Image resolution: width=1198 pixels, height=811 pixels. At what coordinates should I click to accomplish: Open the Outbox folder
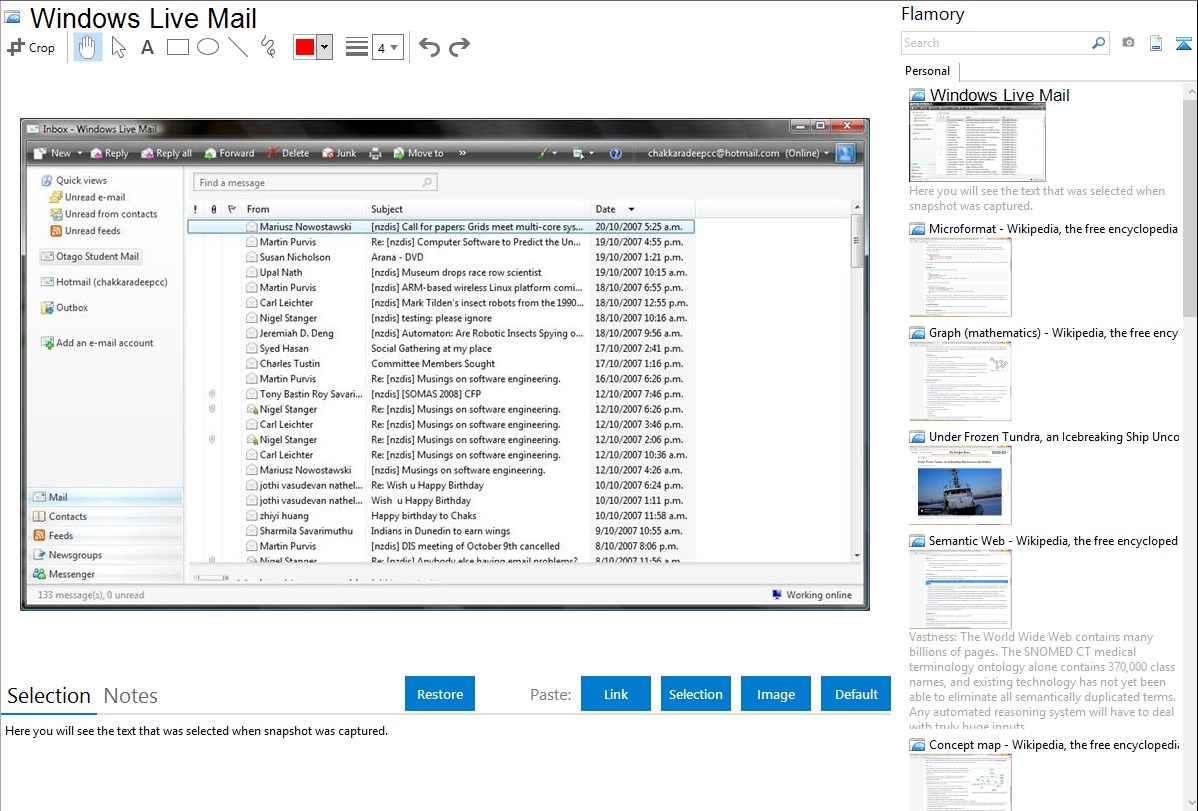click(65, 307)
